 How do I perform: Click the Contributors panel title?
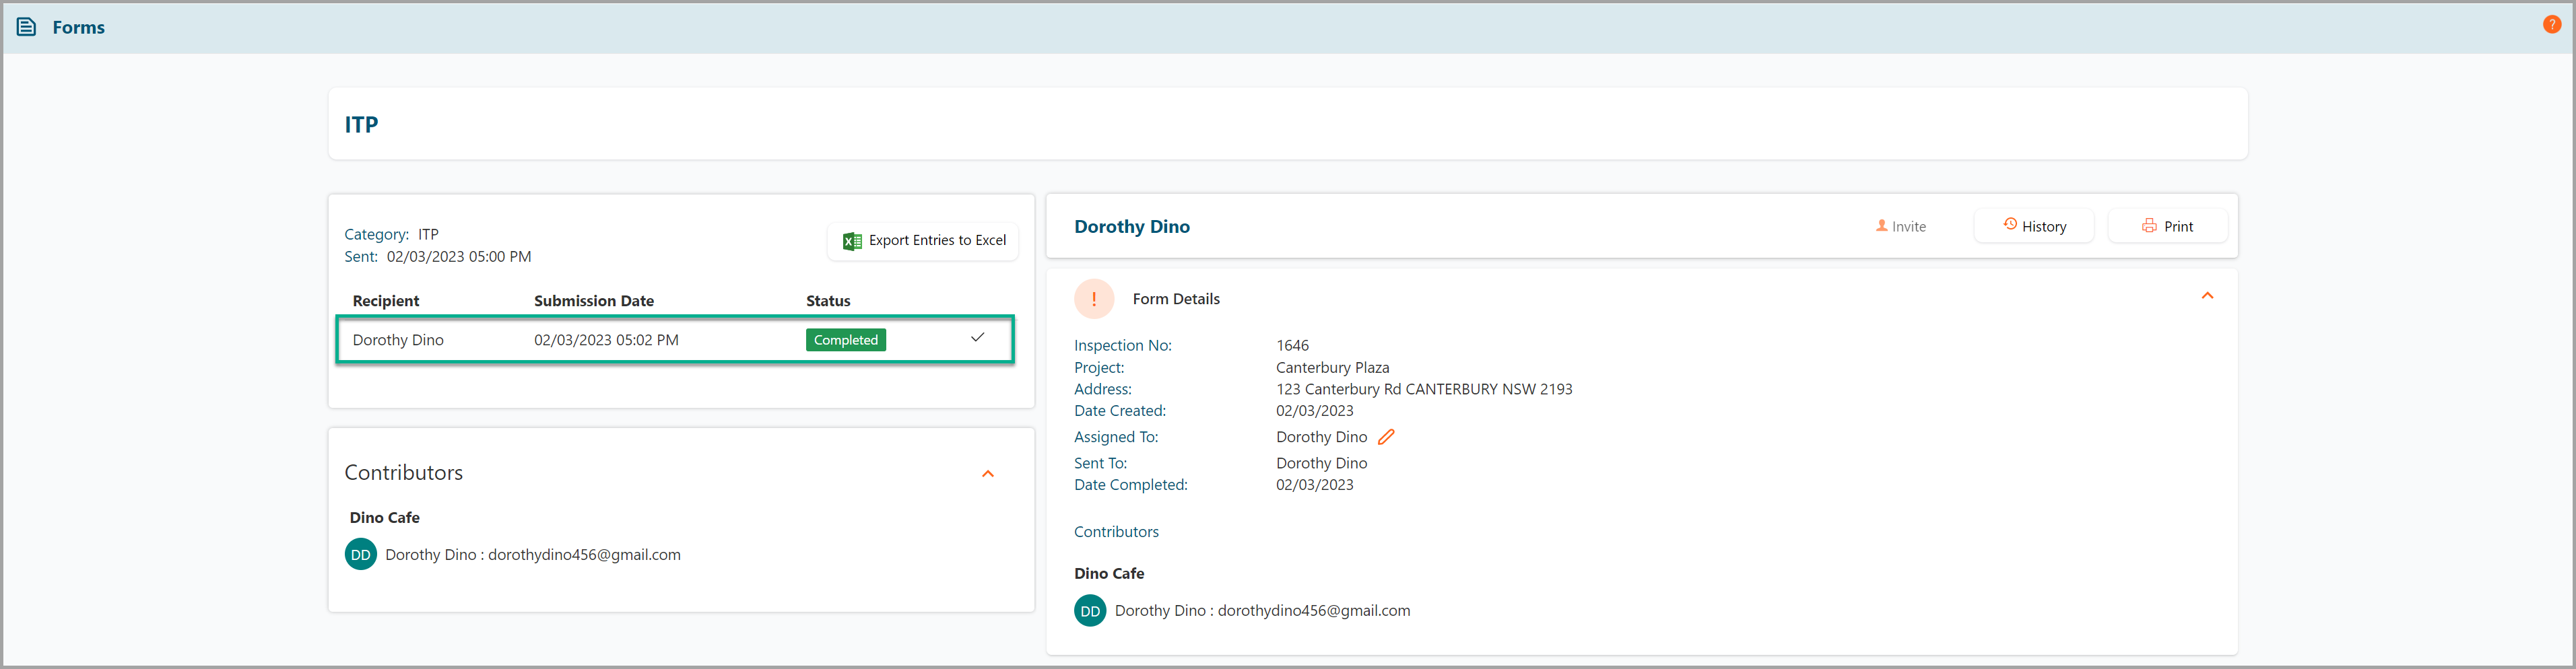pos(403,473)
